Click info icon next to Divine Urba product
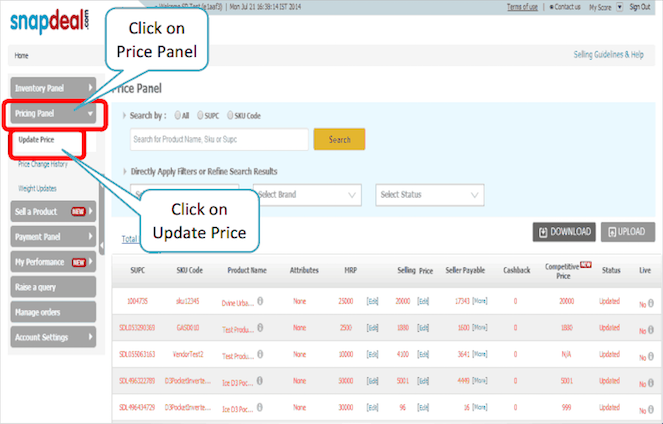Screen dimensions: 663x424 click(x=260, y=300)
